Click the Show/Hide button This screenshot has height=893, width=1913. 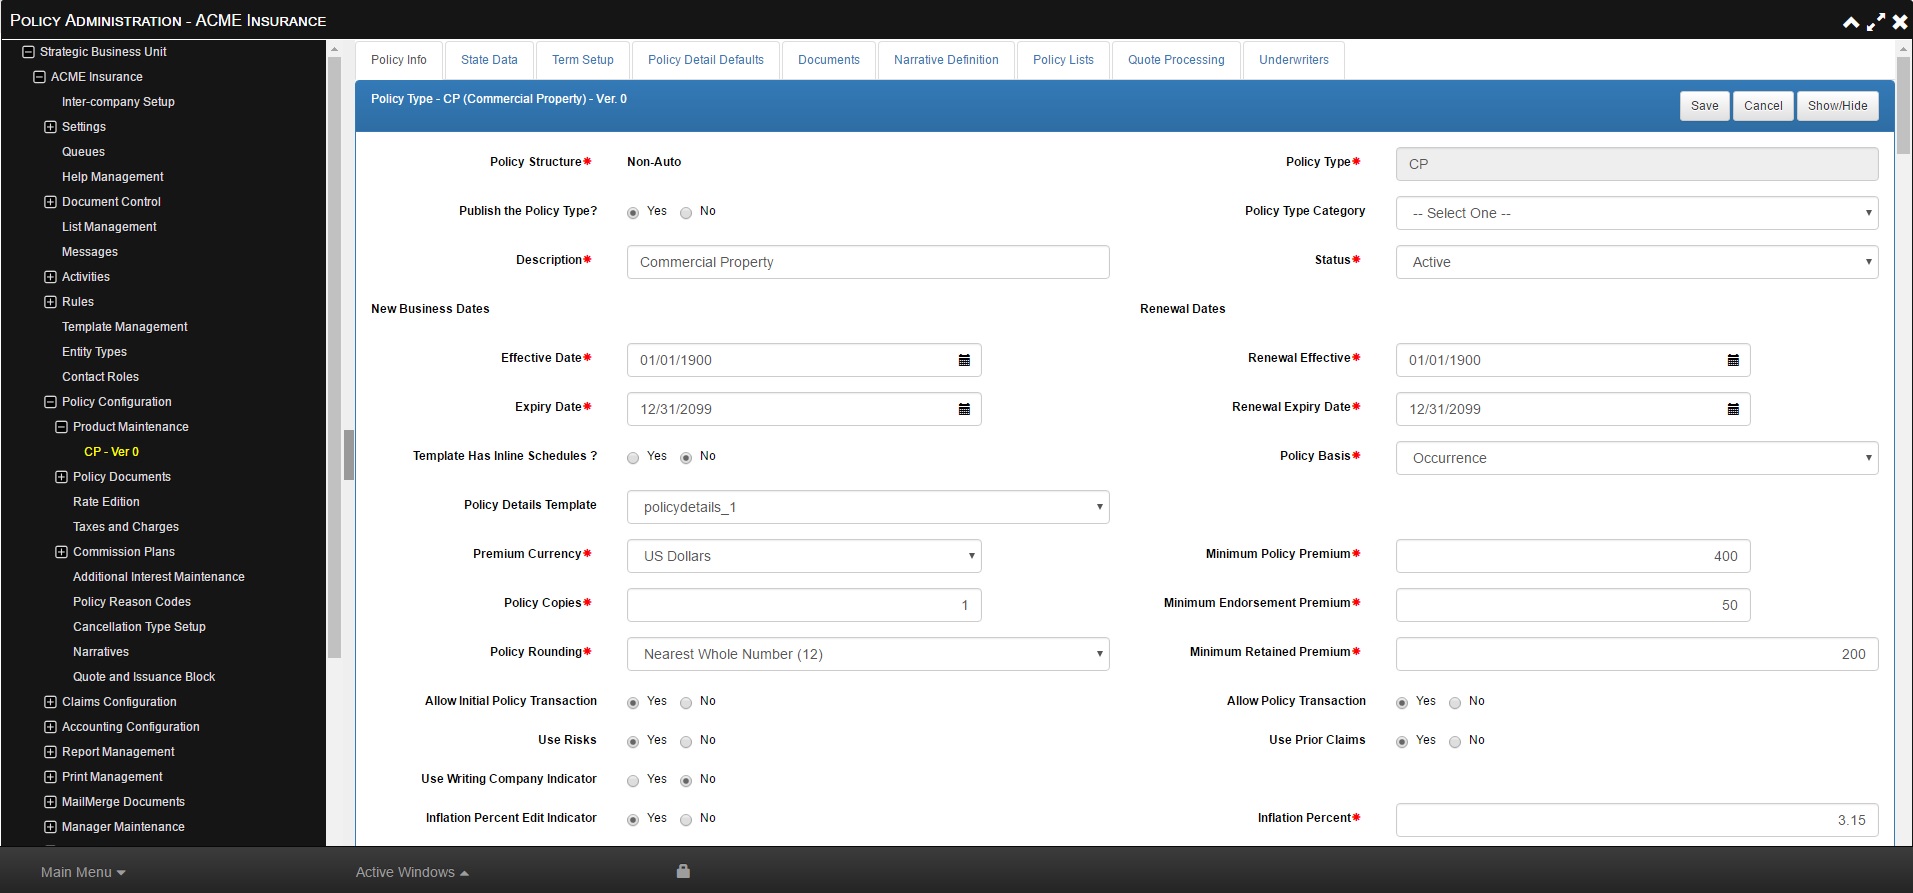pos(1837,106)
